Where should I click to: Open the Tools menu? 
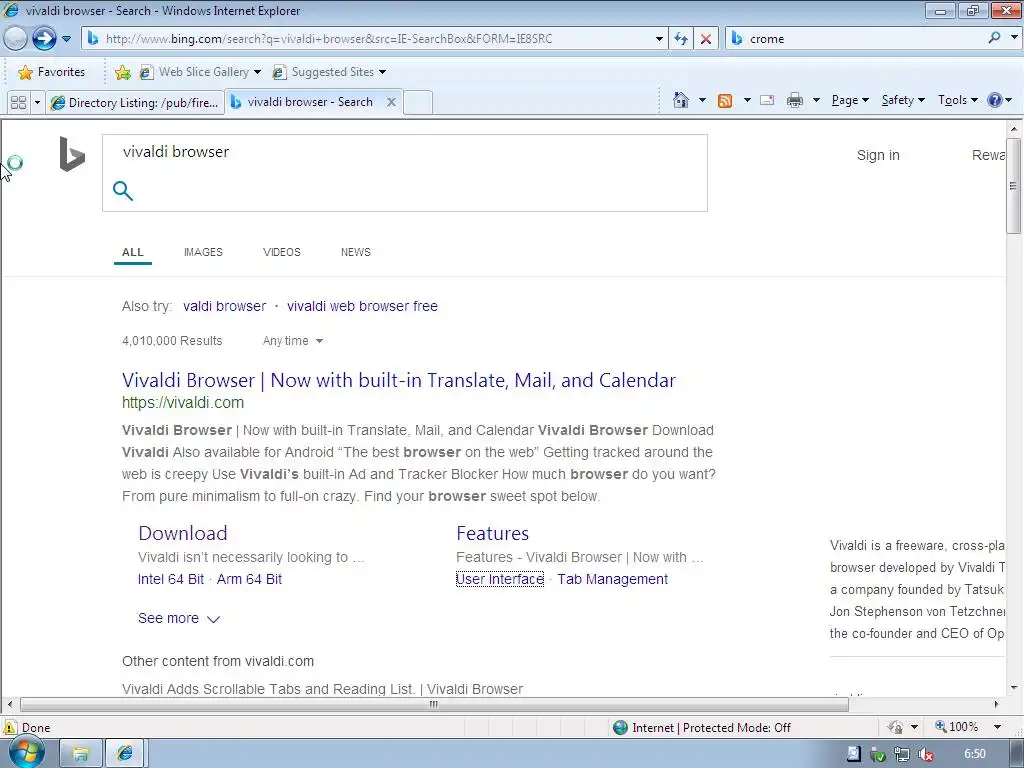[957, 100]
